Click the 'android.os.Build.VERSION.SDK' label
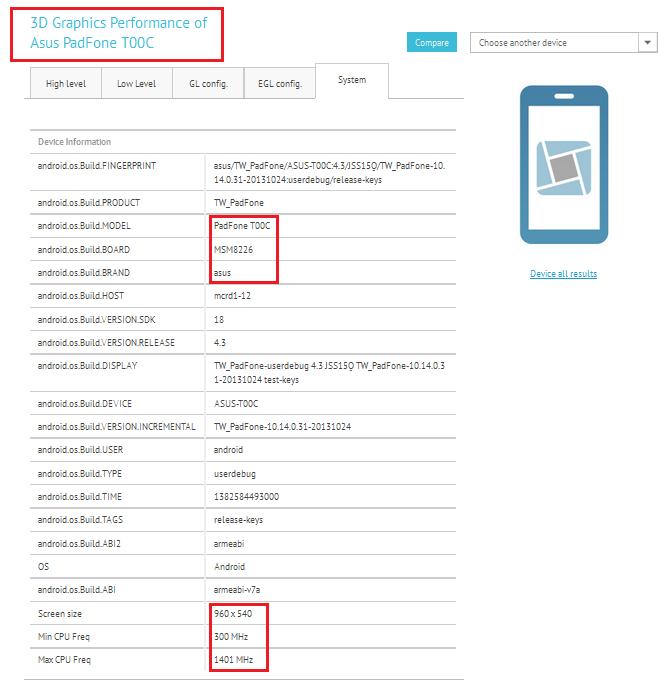 click(96, 319)
